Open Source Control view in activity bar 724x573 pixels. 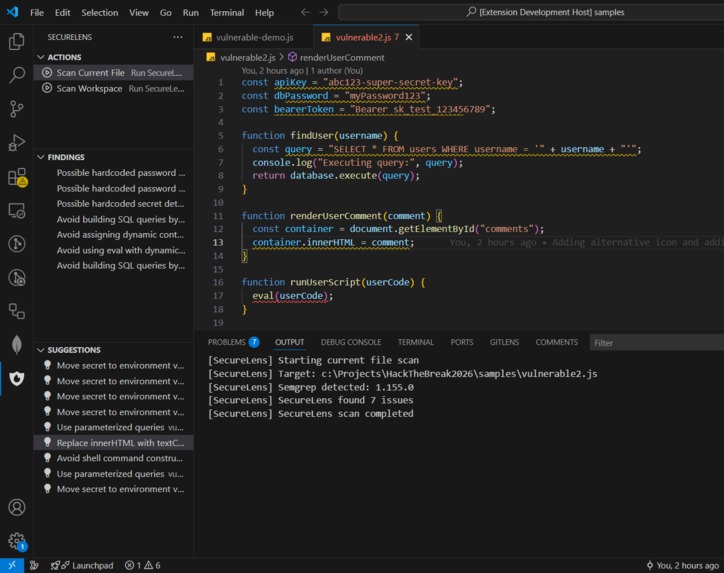[17, 109]
